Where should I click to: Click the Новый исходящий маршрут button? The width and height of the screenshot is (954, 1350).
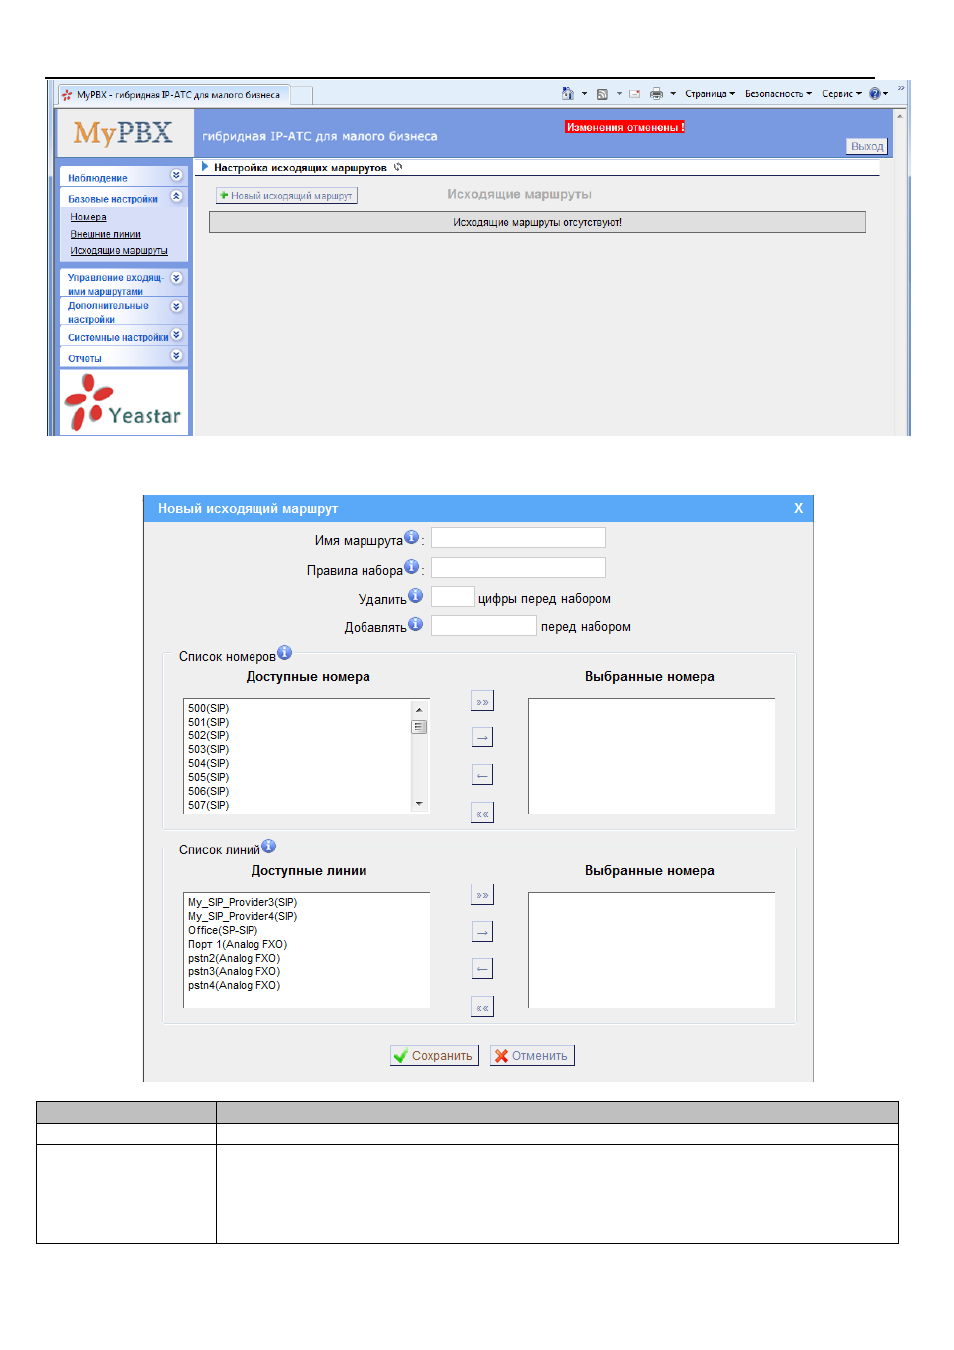click(x=287, y=196)
